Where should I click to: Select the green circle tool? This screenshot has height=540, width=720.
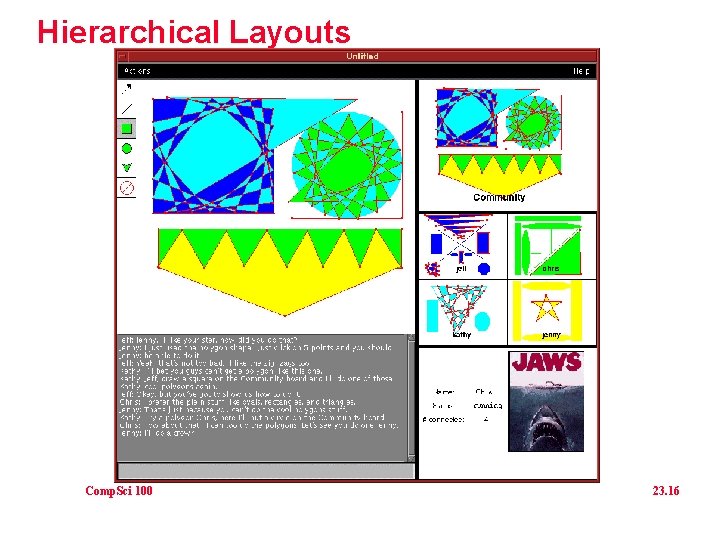(x=127, y=148)
